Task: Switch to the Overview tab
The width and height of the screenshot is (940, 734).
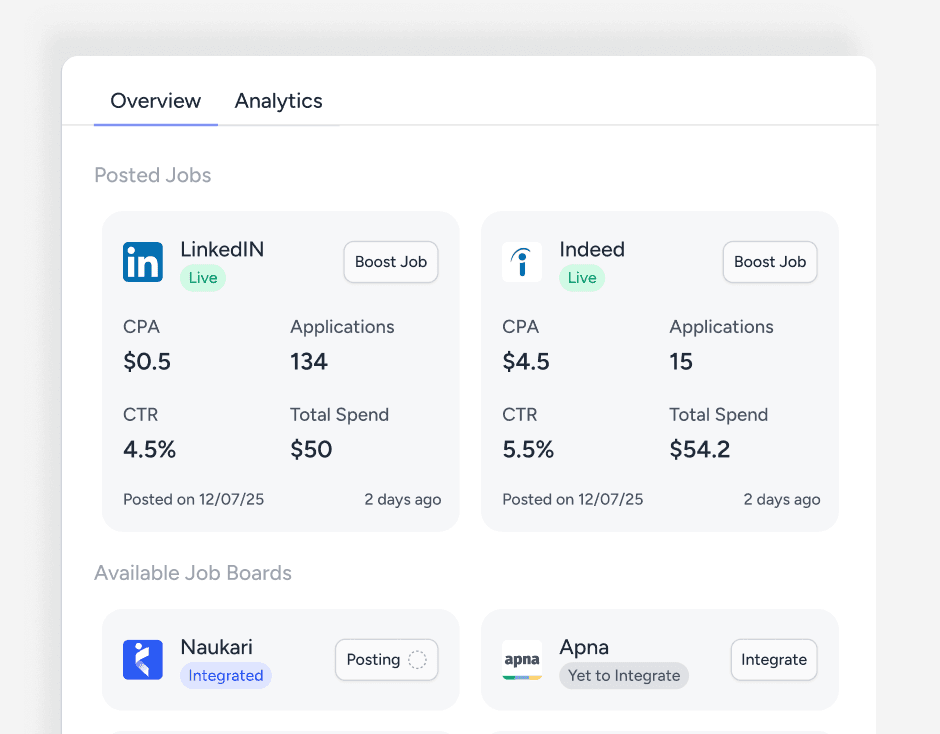Action: pyautogui.click(x=155, y=101)
